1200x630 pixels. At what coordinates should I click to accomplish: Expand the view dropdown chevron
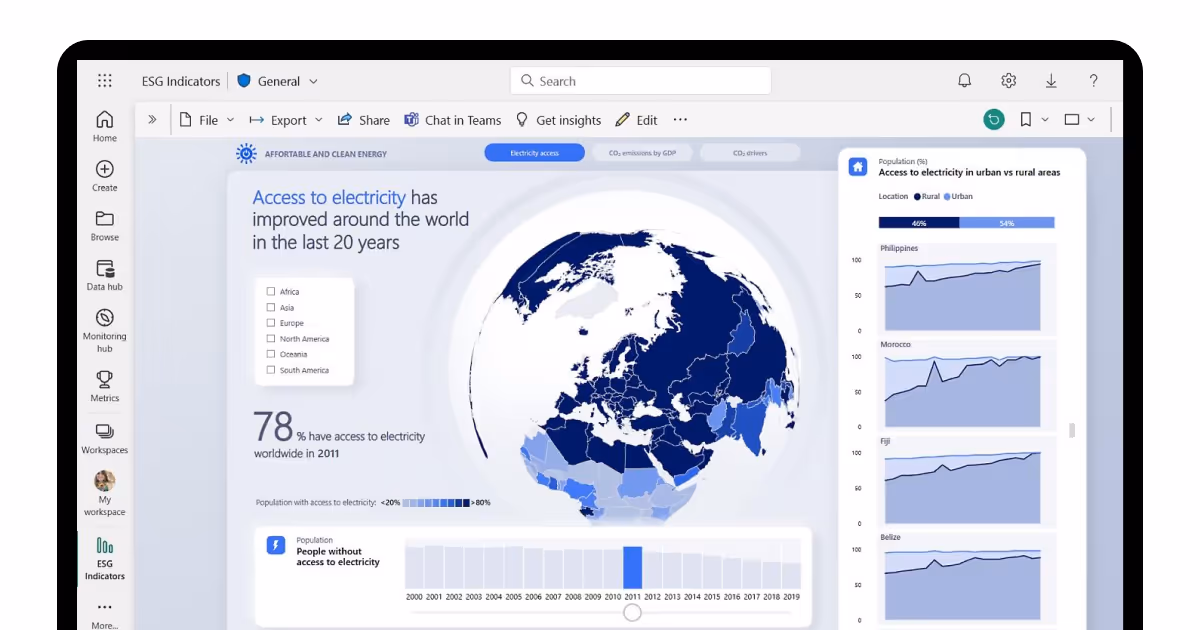(x=1091, y=119)
